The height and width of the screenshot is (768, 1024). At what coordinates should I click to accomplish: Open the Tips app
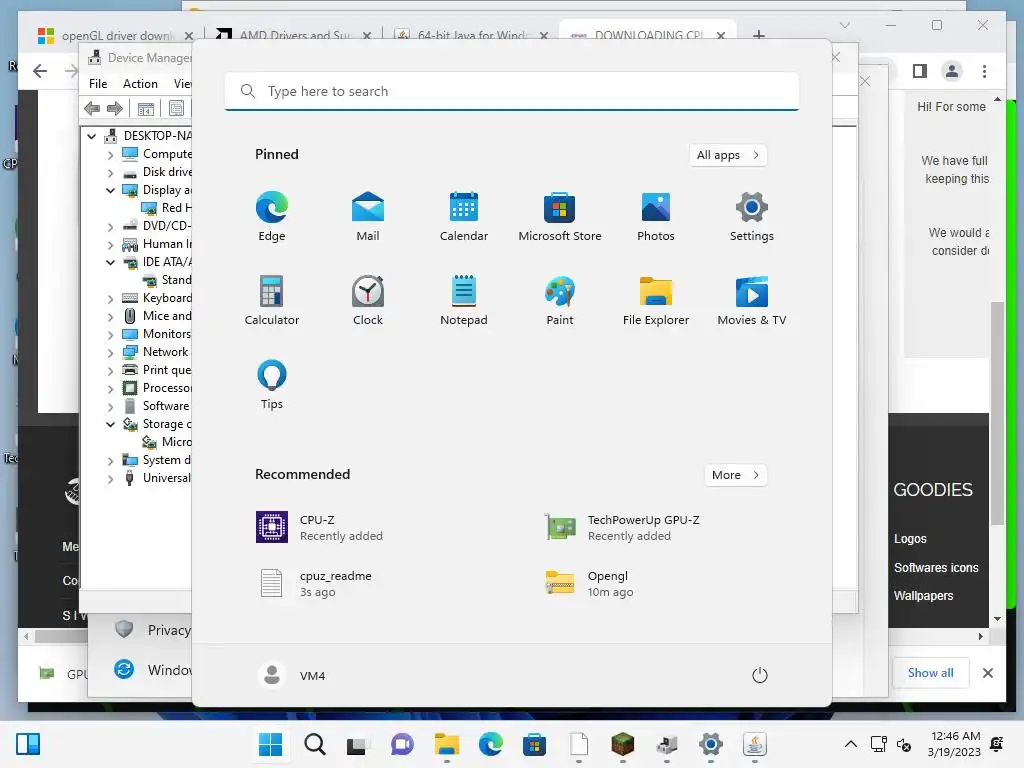coord(272,385)
